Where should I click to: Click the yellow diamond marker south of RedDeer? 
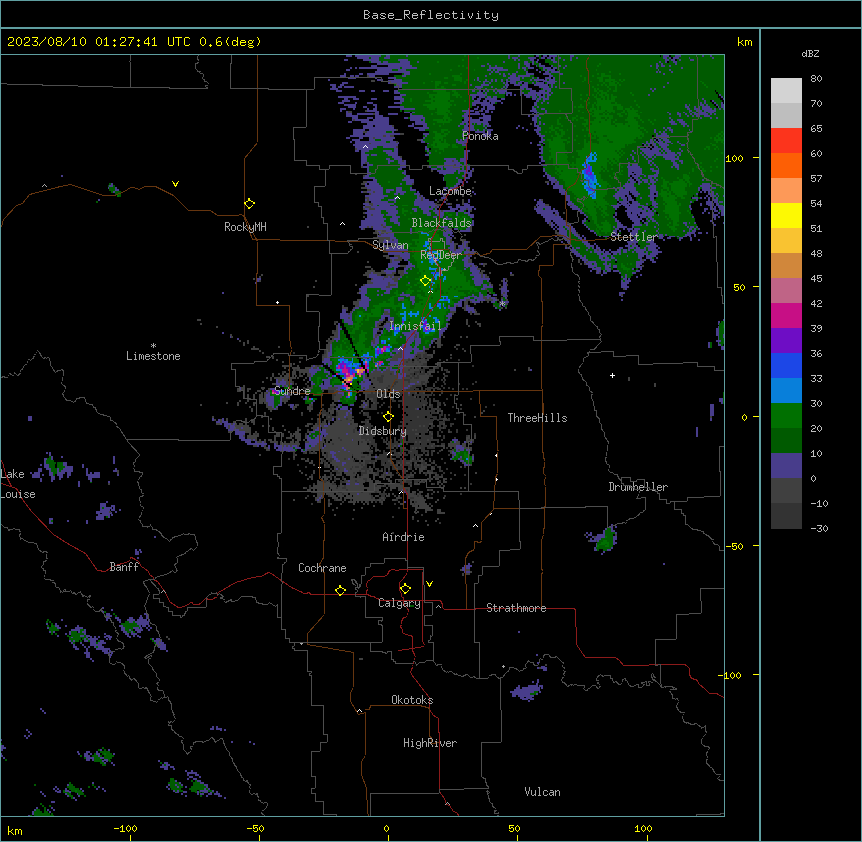(426, 281)
